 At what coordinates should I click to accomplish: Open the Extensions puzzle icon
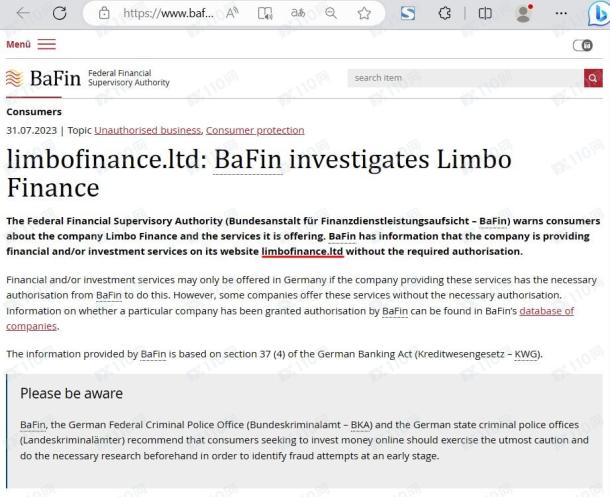click(x=445, y=14)
